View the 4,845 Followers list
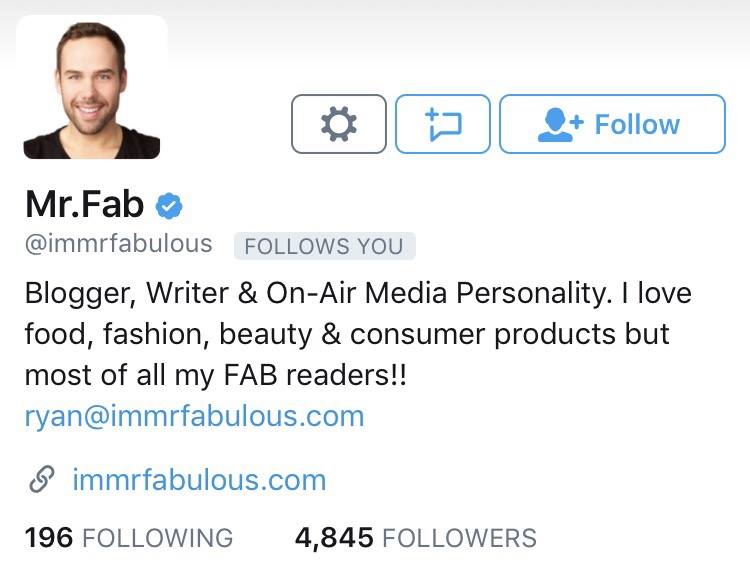 tap(415, 537)
